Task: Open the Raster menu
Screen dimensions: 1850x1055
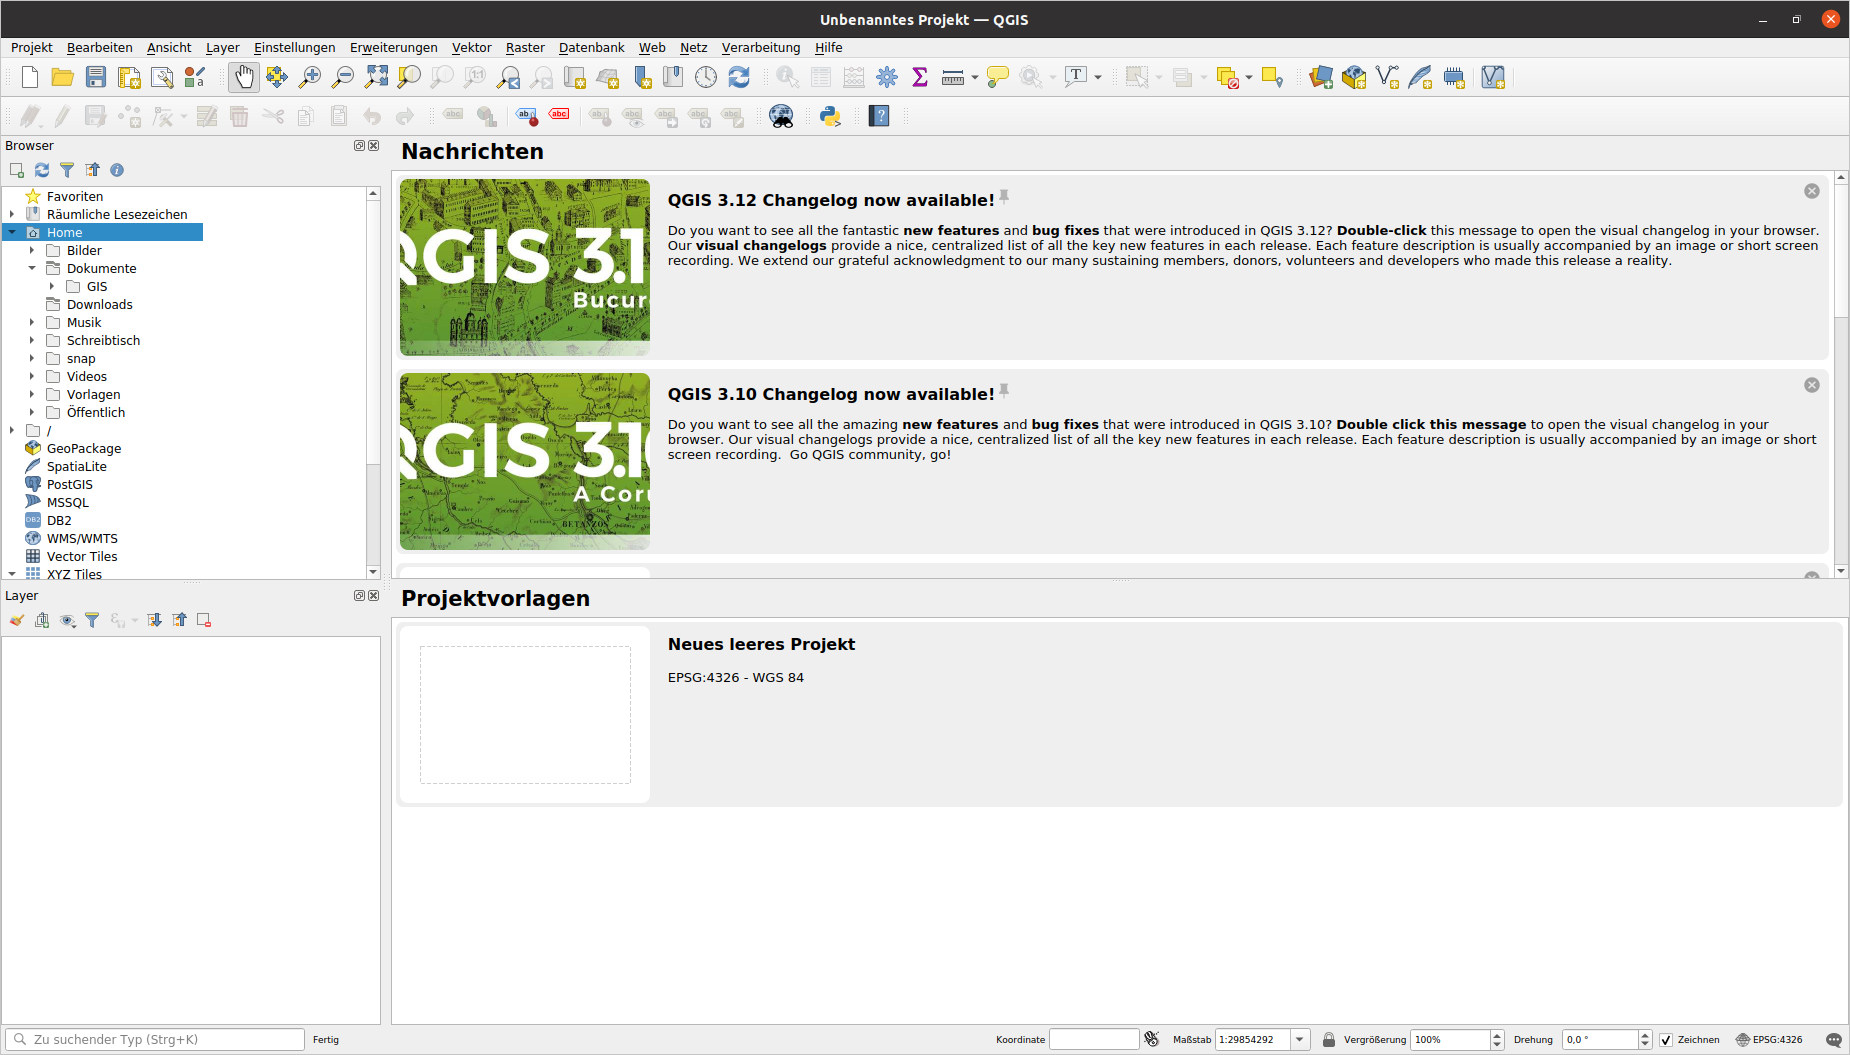Action: click(x=525, y=47)
